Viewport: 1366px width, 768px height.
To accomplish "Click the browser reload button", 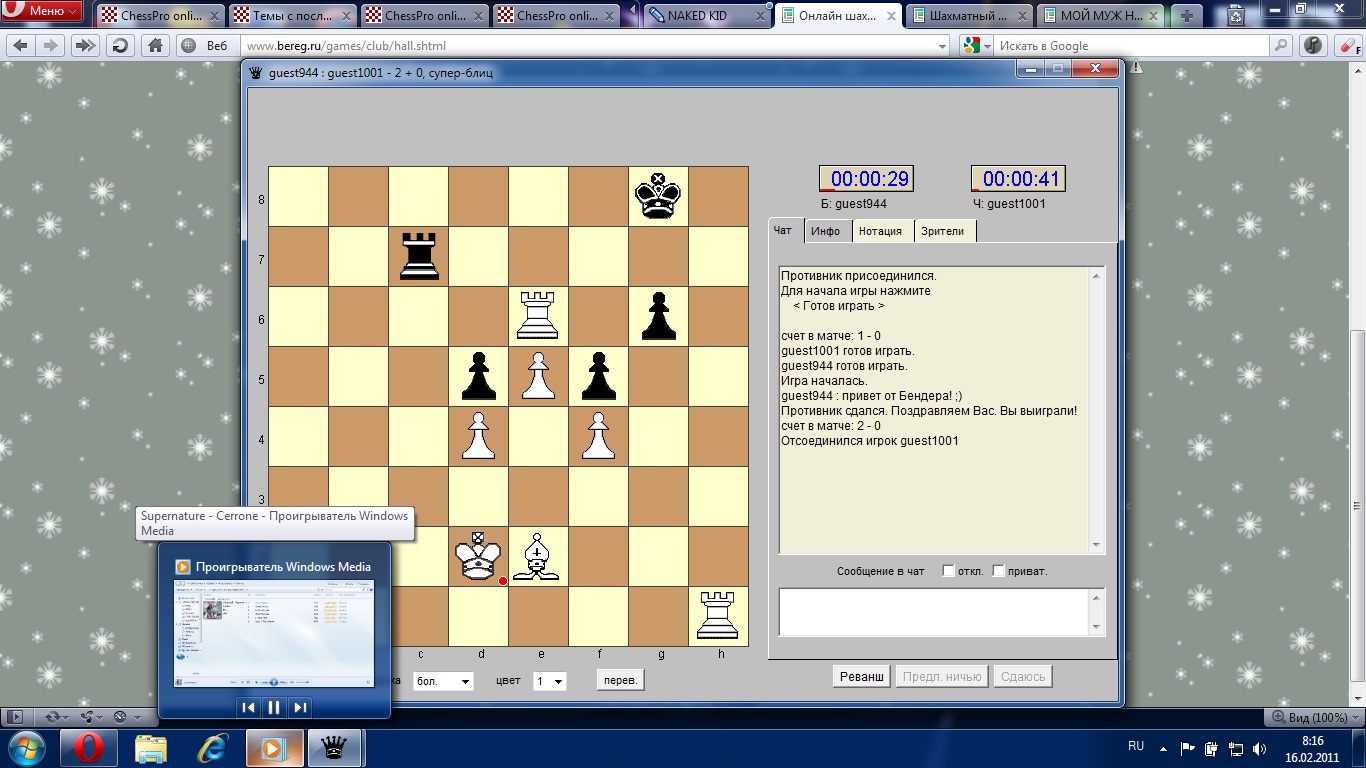I will (x=120, y=46).
